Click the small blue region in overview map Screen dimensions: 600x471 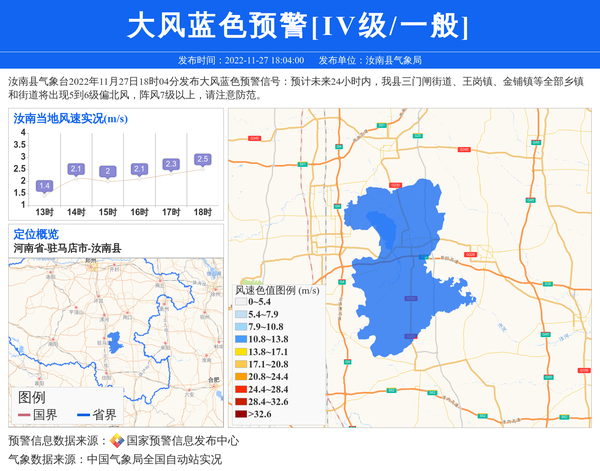coord(114,343)
